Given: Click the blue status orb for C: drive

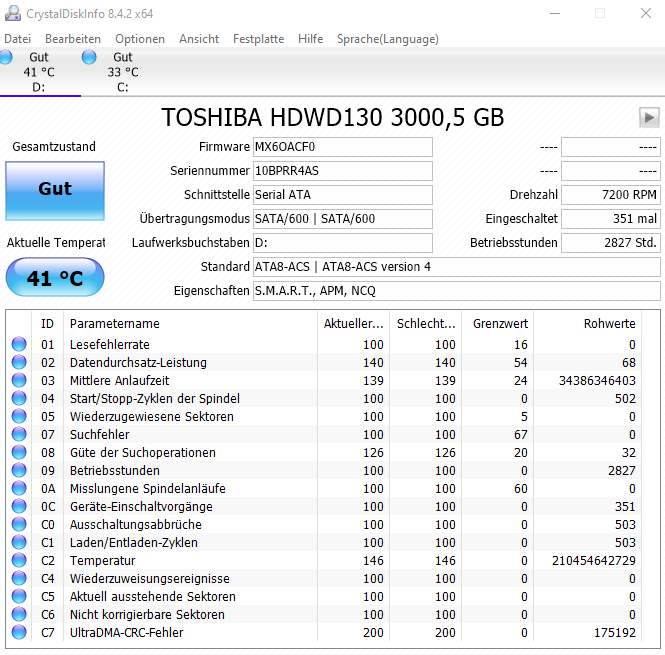Looking at the screenshot, I should pyautogui.click(x=89, y=57).
